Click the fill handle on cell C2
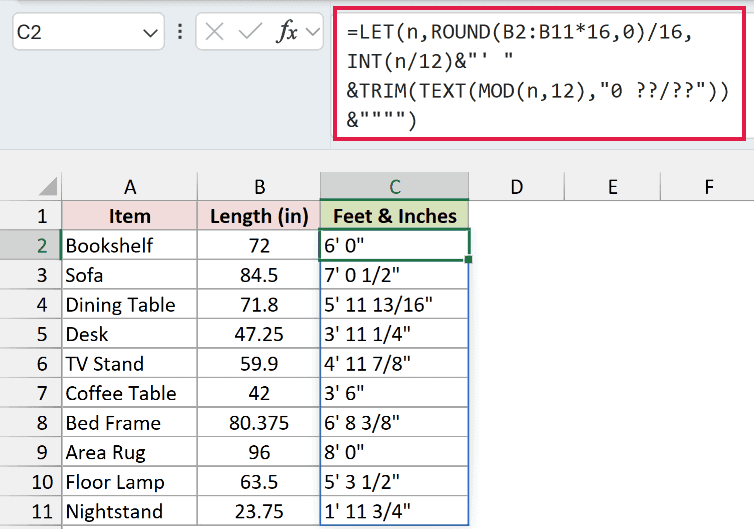 pos(468,259)
